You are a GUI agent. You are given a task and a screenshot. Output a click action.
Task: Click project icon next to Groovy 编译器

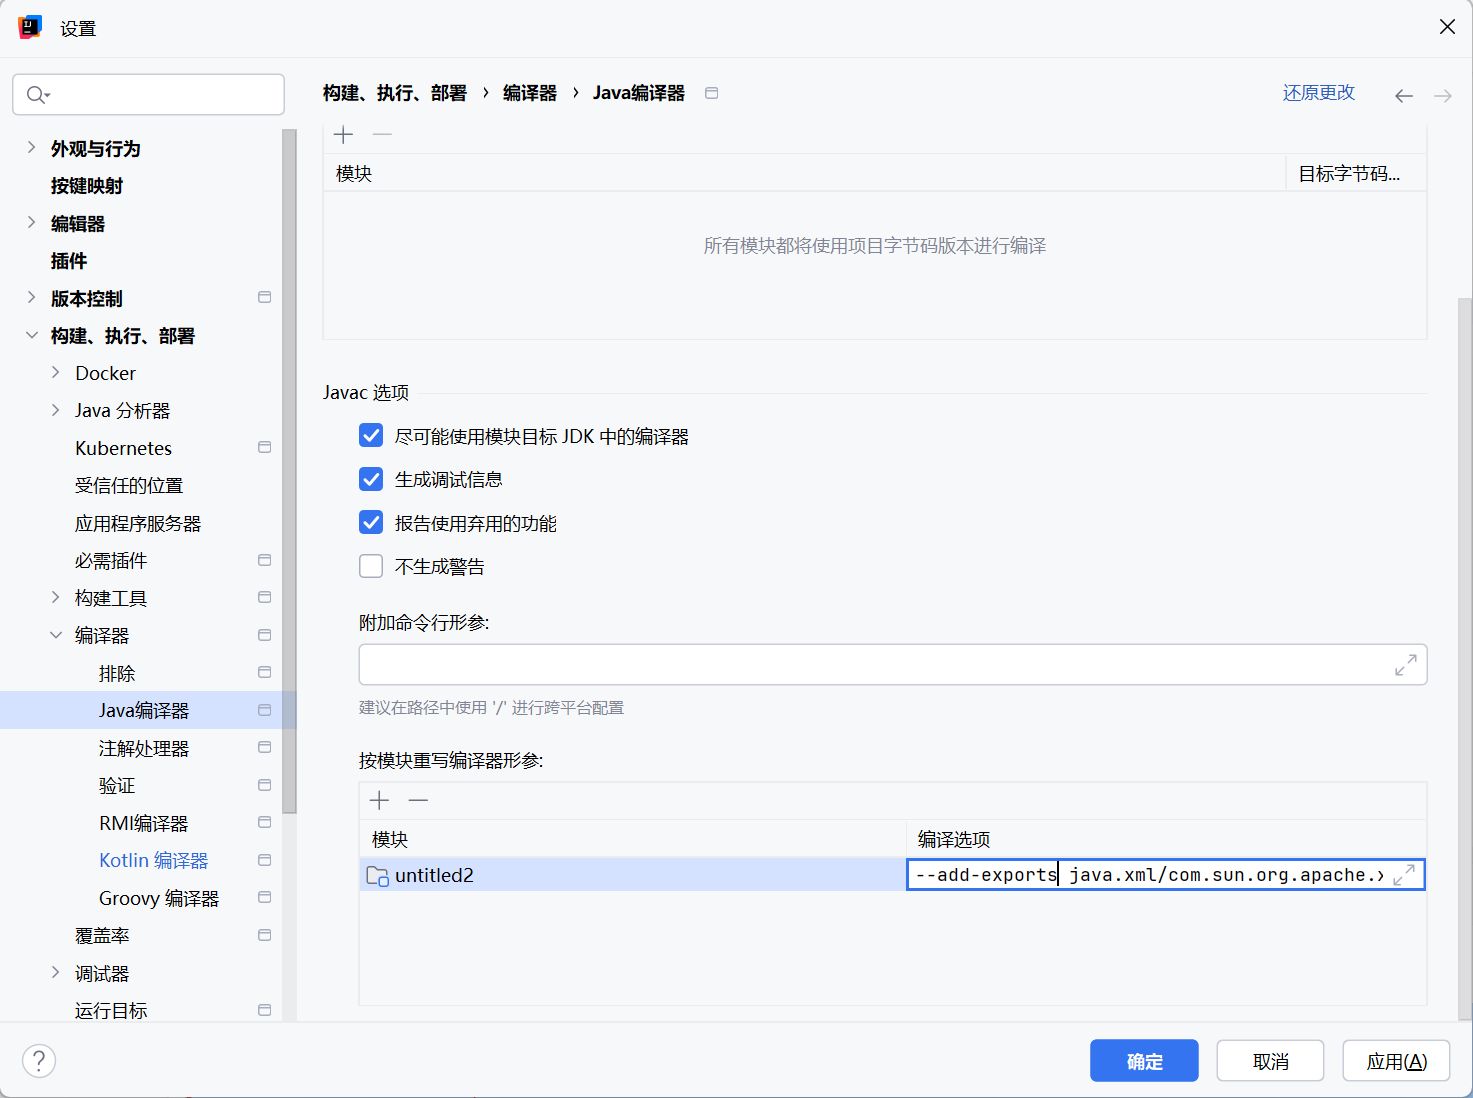265,897
